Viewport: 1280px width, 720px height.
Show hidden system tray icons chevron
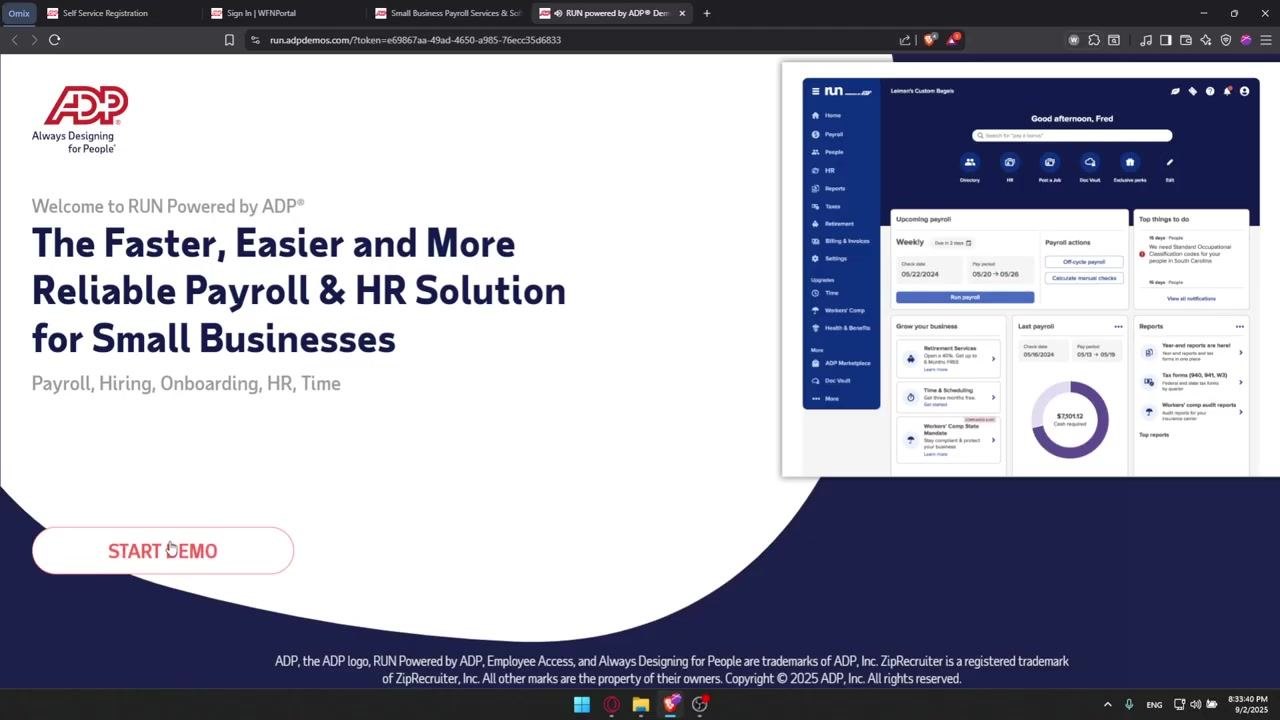(1107, 704)
